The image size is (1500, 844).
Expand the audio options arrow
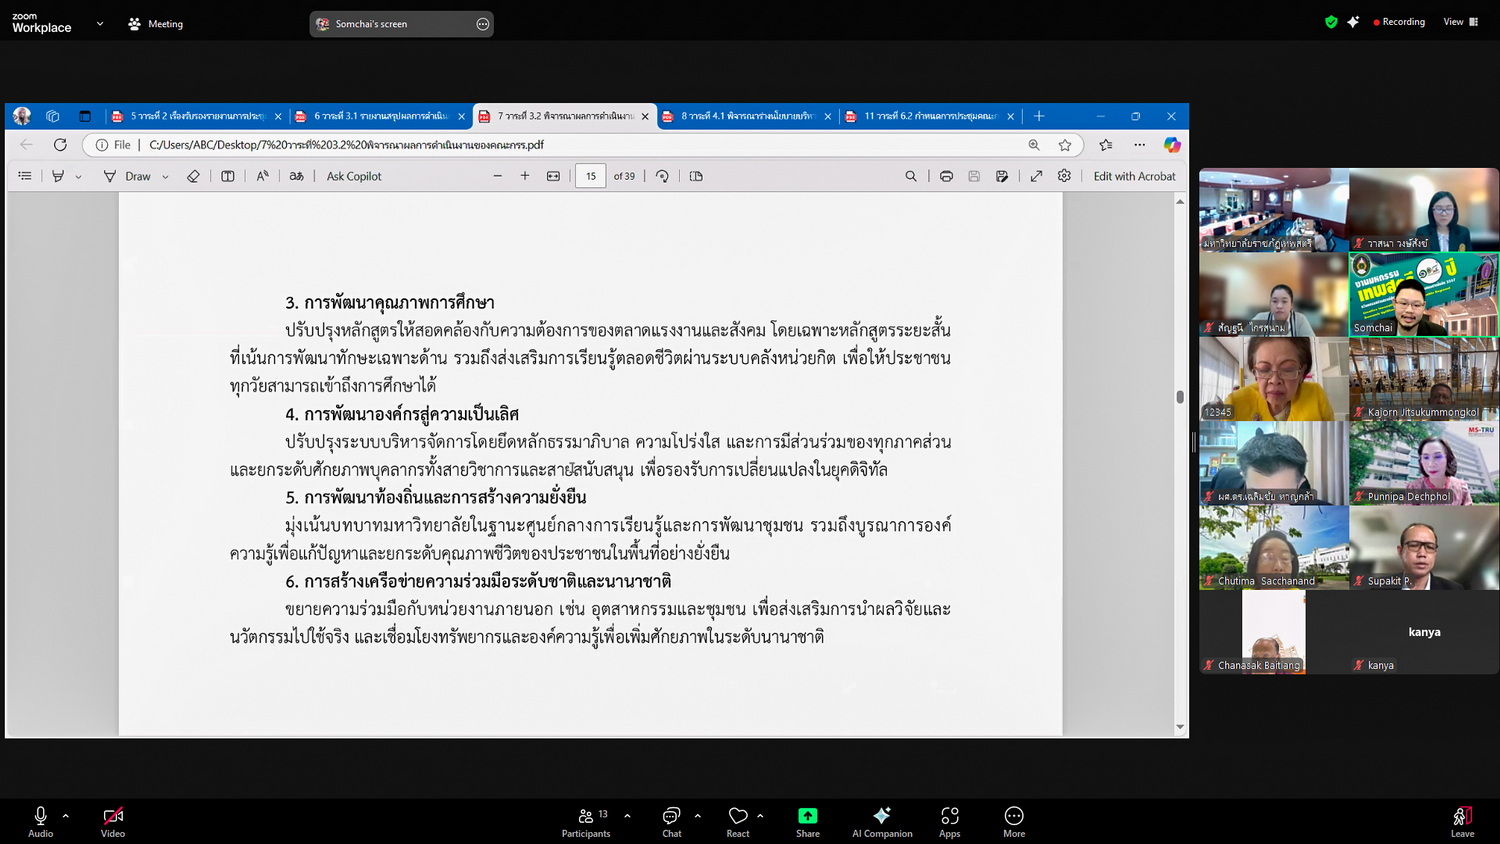coord(66,816)
